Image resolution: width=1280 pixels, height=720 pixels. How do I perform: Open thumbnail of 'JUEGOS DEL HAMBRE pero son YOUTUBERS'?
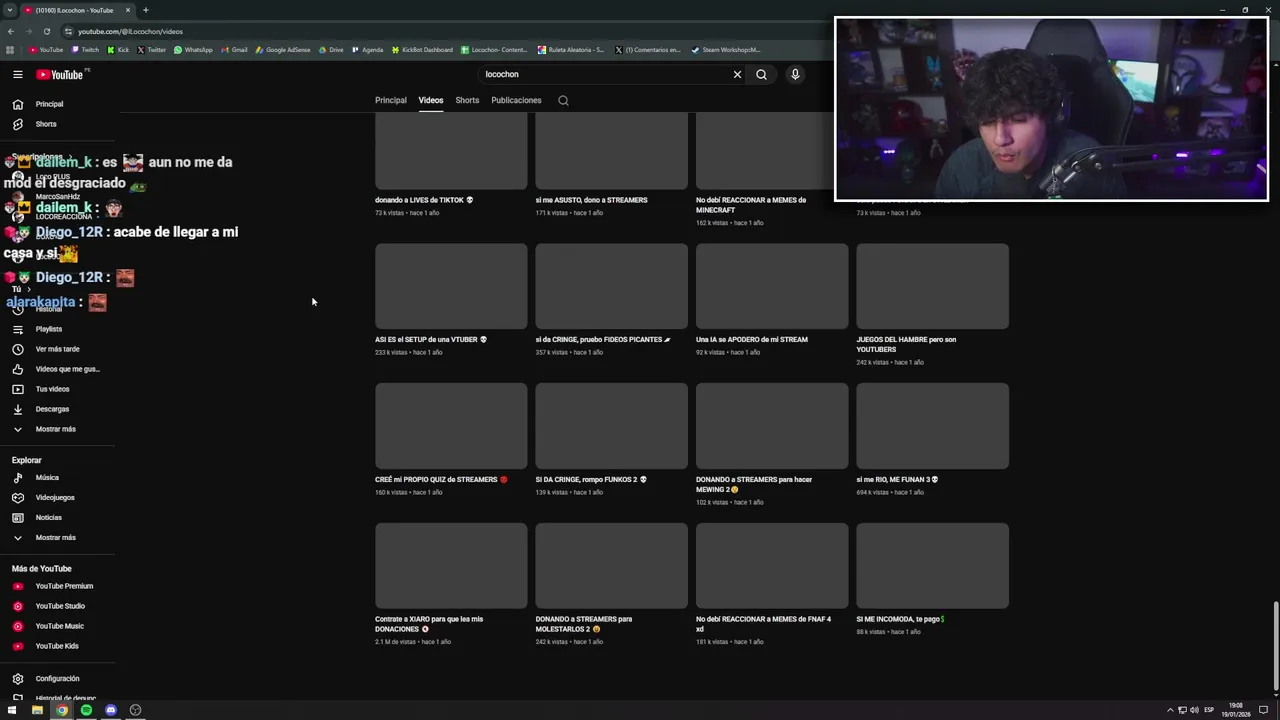point(932,286)
